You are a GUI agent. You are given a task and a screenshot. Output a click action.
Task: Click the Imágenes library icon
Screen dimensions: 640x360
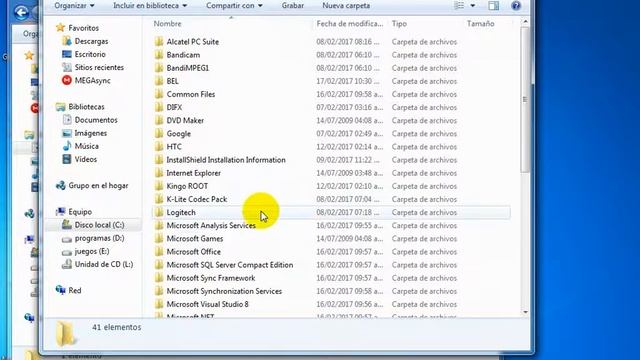point(67,133)
